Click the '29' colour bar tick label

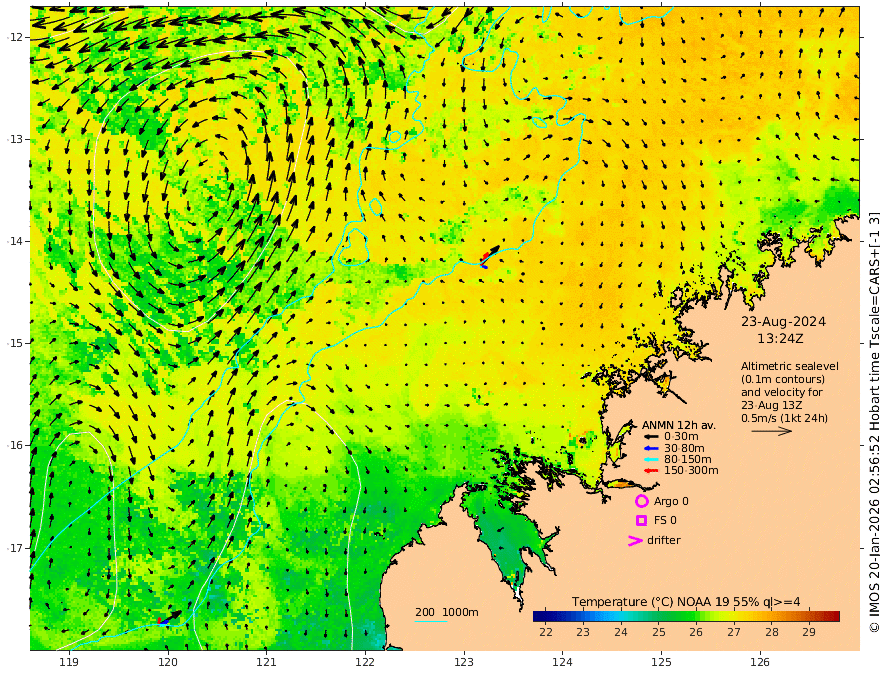809,632
